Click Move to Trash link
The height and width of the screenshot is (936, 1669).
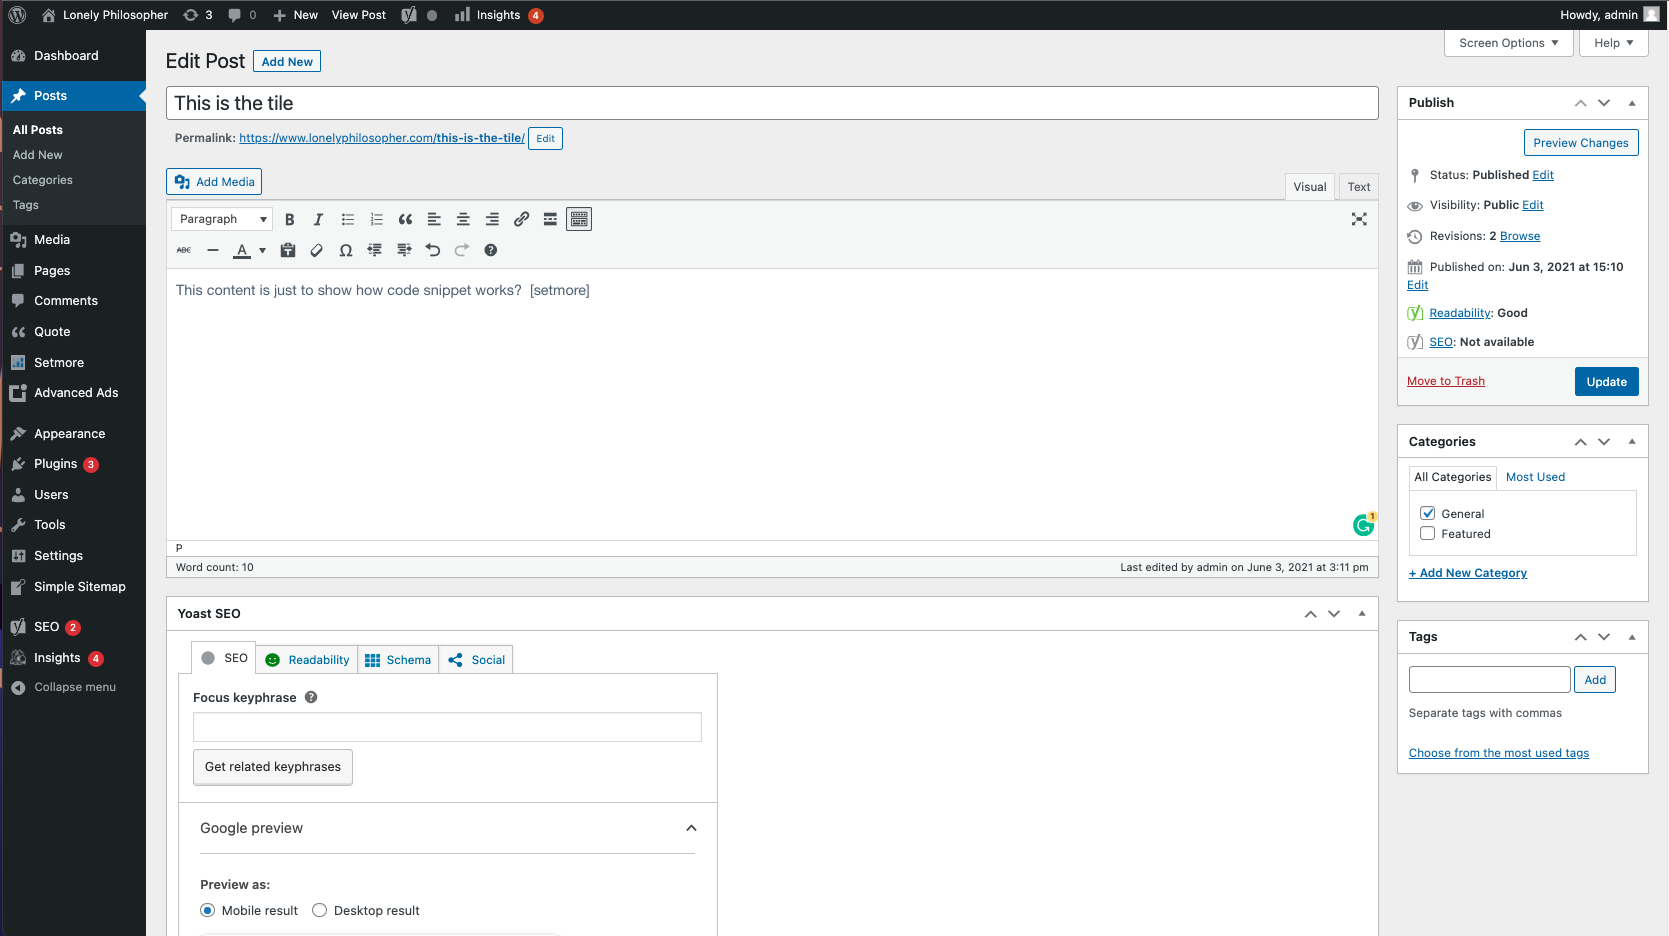click(x=1446, y=381)
